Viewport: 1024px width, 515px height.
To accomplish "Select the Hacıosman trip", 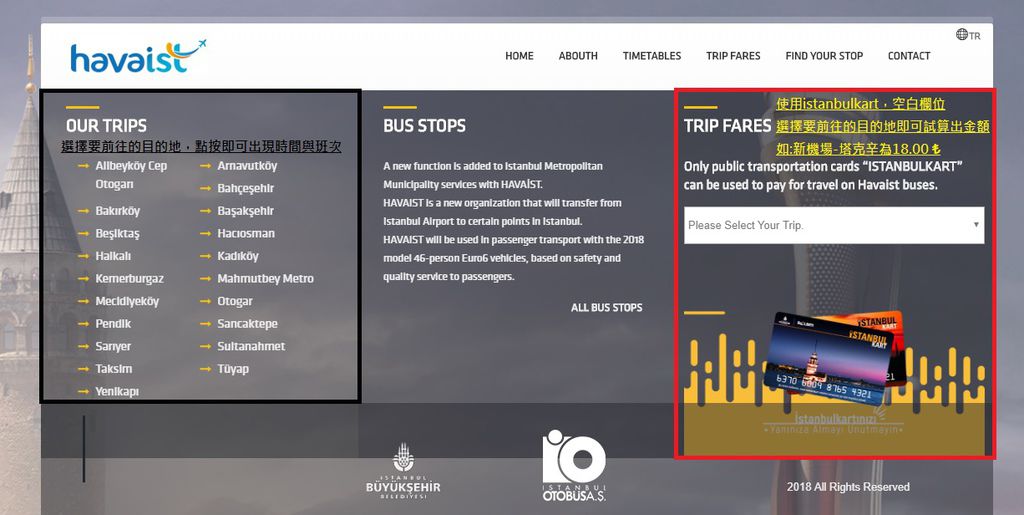I will [246, 234].
